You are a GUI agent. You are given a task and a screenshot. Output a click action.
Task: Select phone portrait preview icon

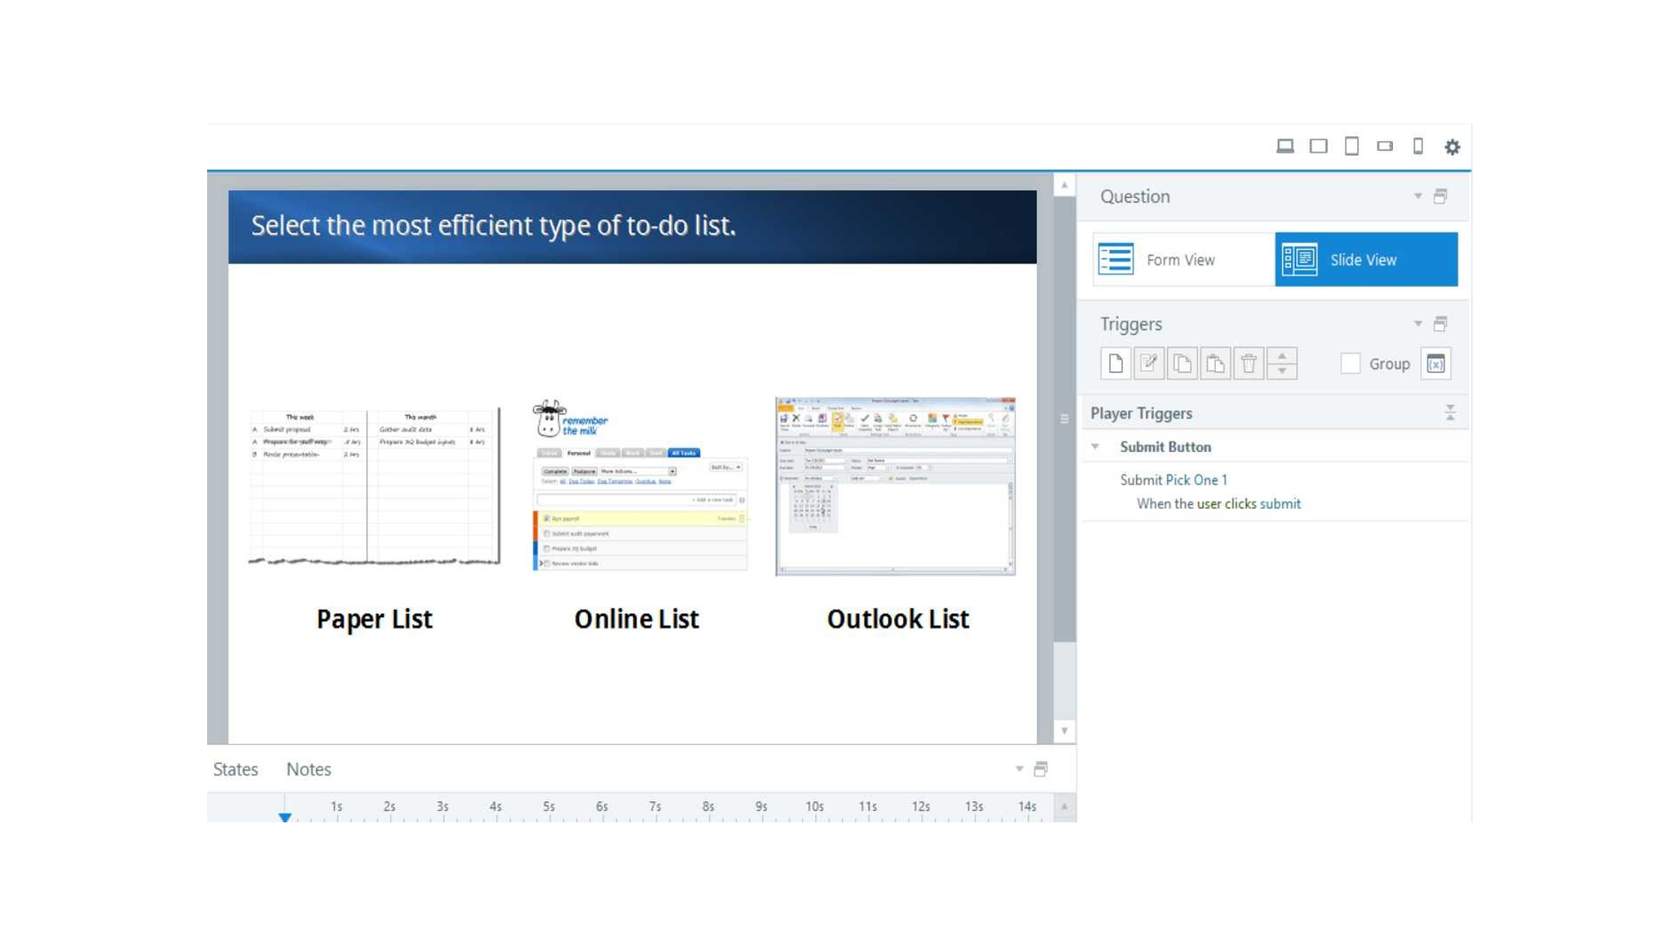pos(1418,146)
